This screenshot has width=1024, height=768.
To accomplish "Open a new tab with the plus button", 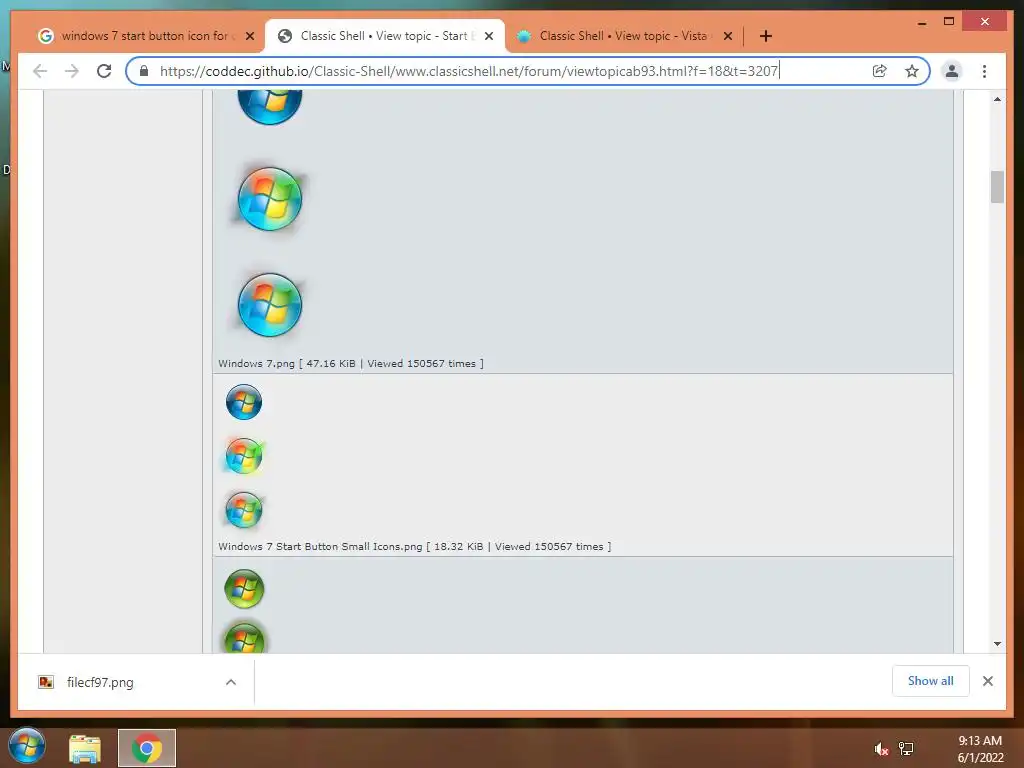I will click(x=765, y=36).
